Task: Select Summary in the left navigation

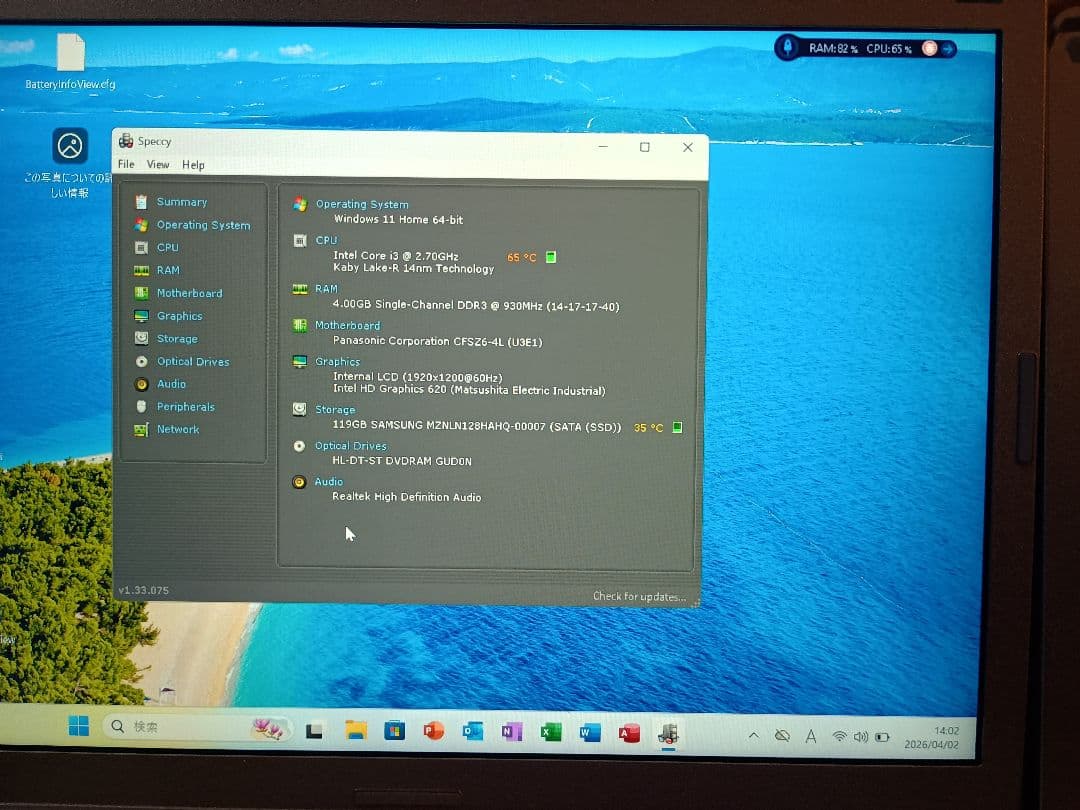Action: [x=181, y=202]
